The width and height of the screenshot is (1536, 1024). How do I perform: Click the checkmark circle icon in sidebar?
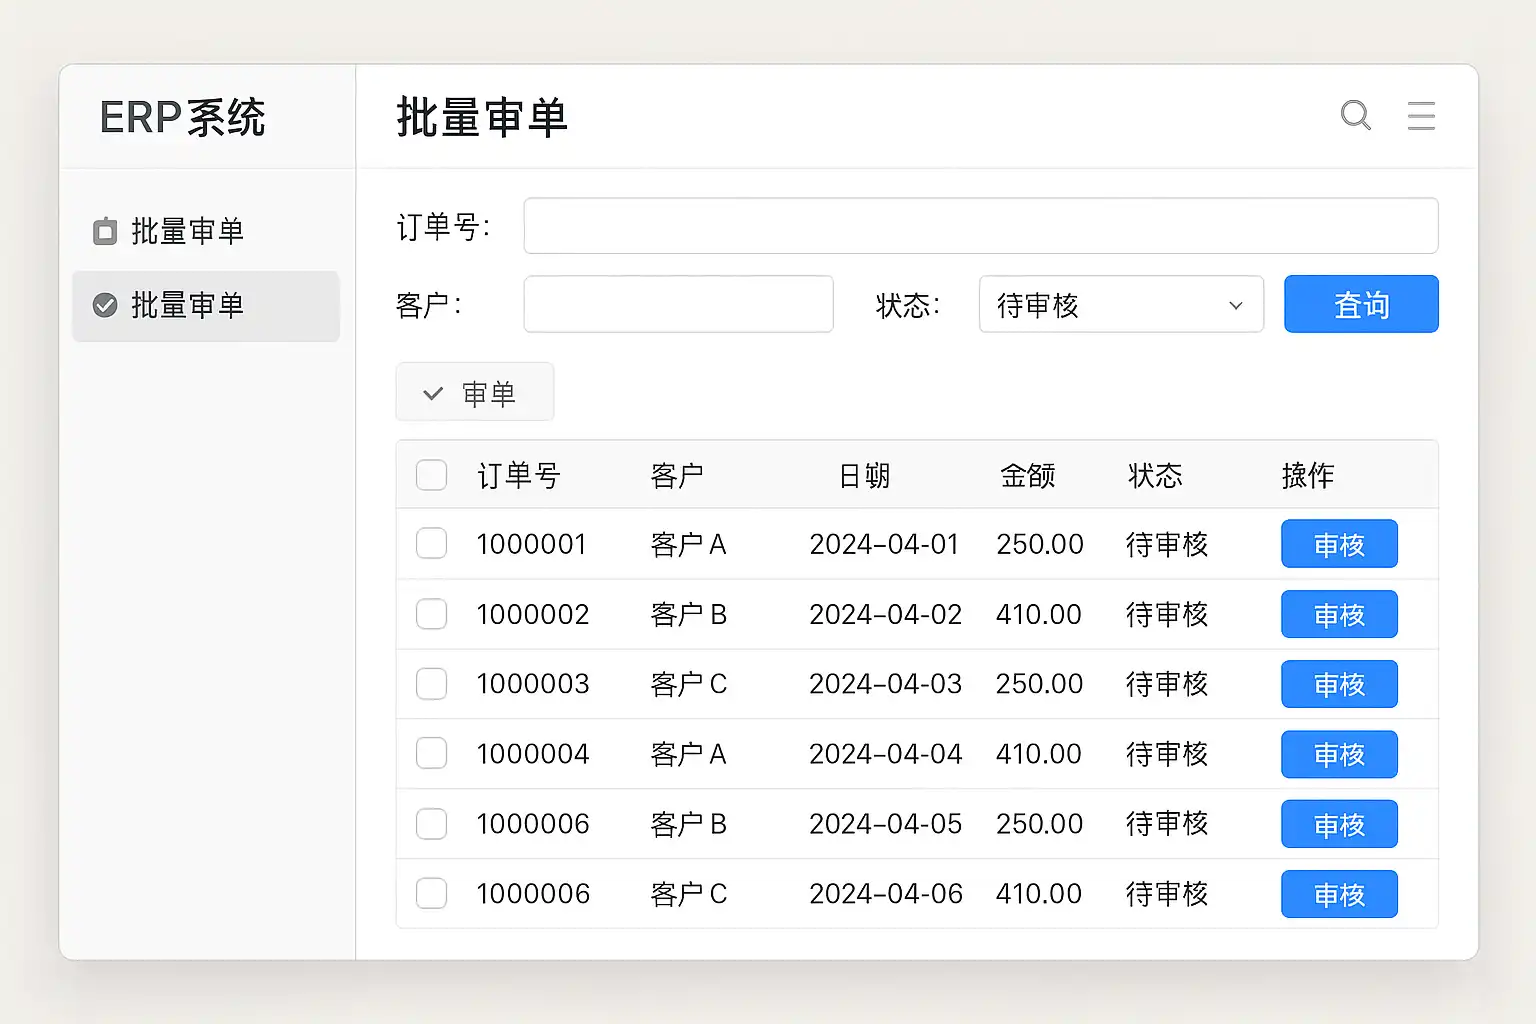[105, 305]
